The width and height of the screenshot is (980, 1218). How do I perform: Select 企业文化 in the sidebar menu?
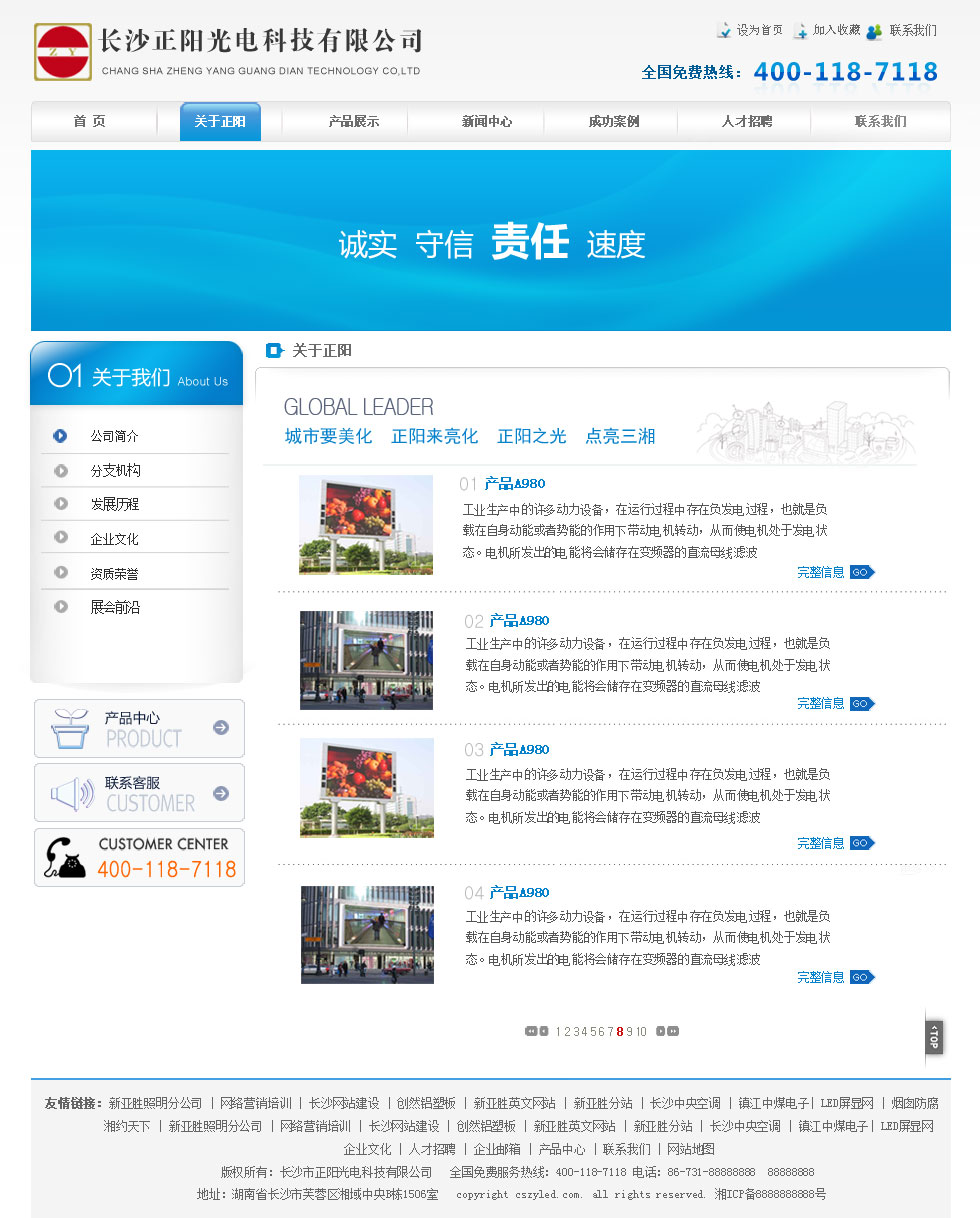(115, 539)
